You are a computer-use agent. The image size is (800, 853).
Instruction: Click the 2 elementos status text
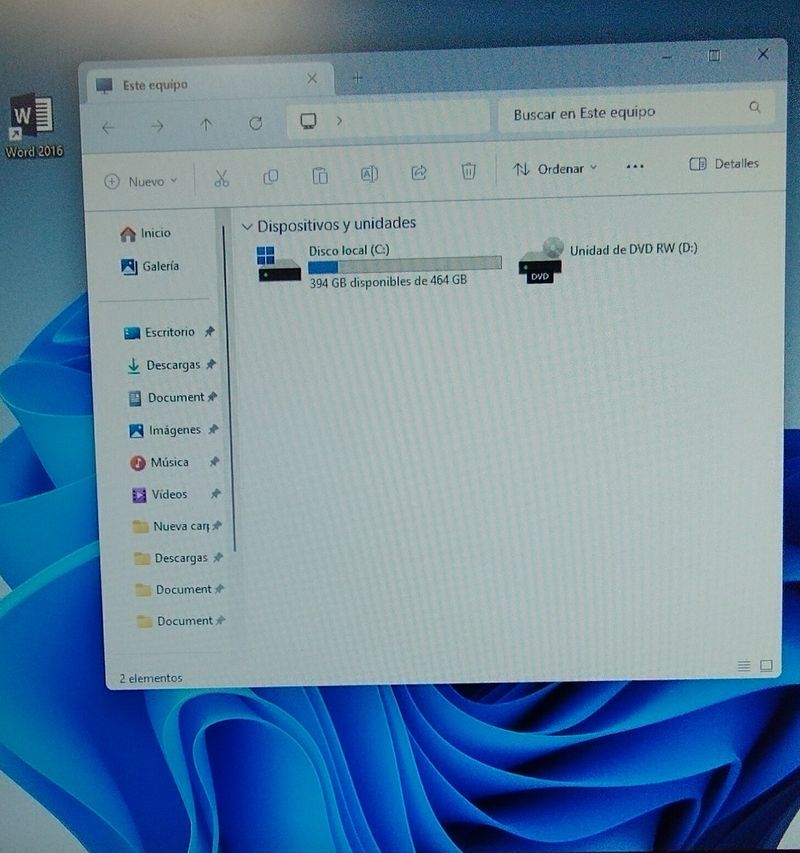coord(151,678)
